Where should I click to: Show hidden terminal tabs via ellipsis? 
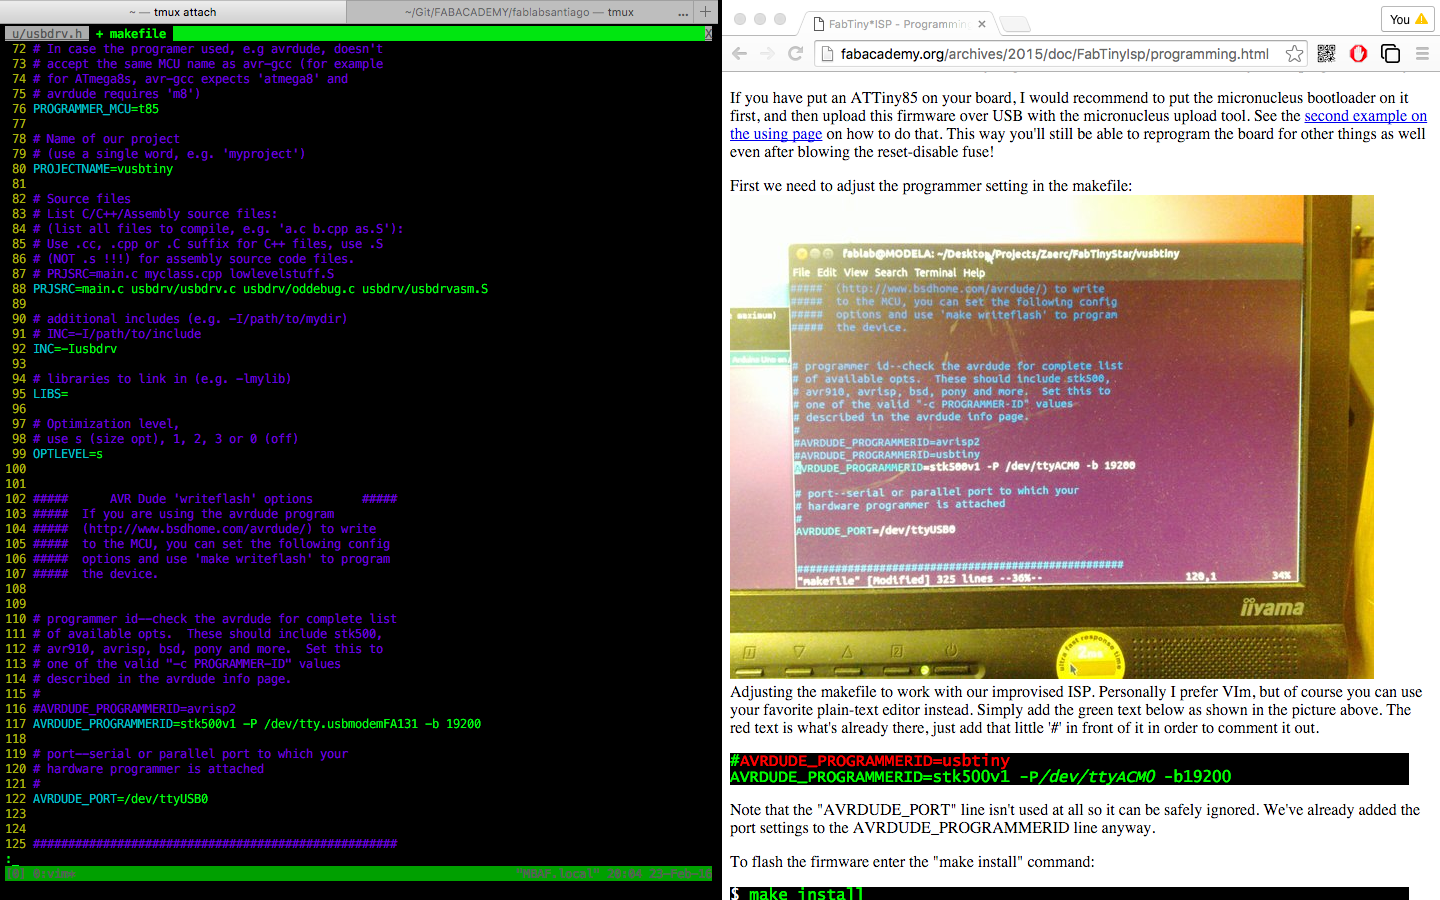(x=683, y=13)
